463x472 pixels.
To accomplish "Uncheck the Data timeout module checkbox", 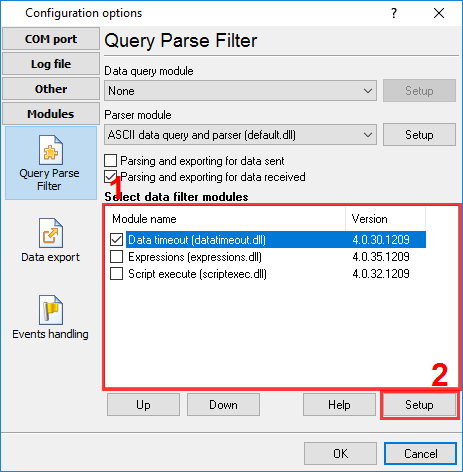I will tap(116, 240).
